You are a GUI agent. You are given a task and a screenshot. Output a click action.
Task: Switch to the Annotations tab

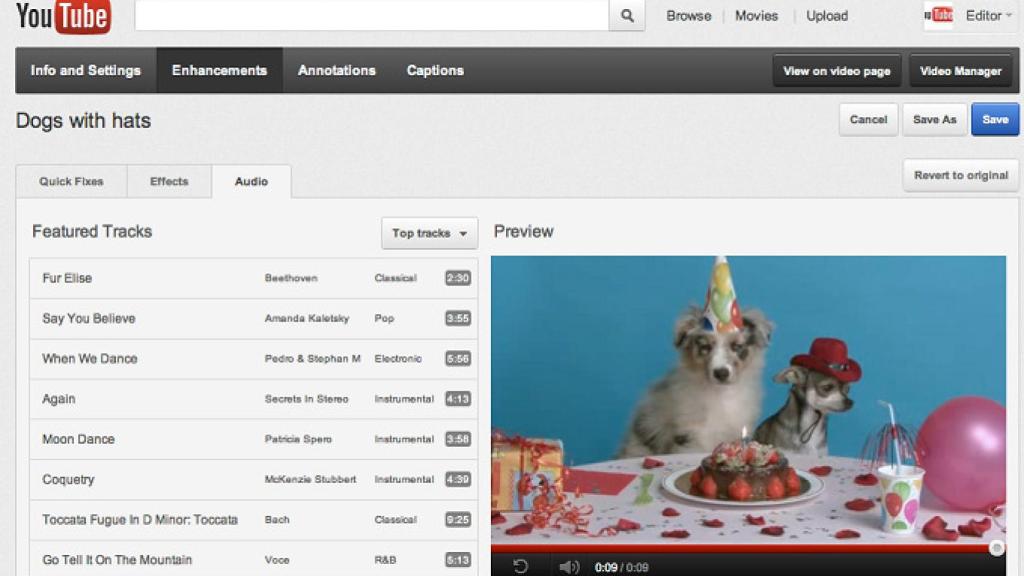337,70
